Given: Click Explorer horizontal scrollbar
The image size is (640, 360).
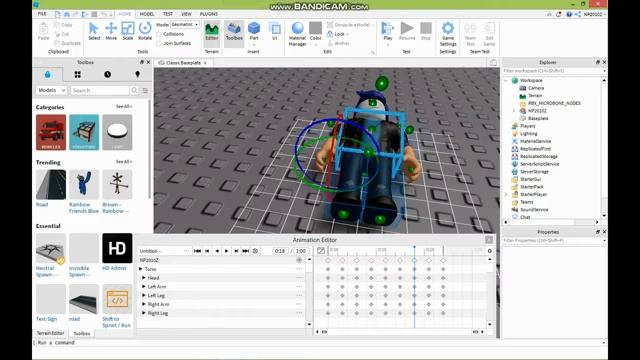Looking at the screenshot, I should click(x=551, y=222).
